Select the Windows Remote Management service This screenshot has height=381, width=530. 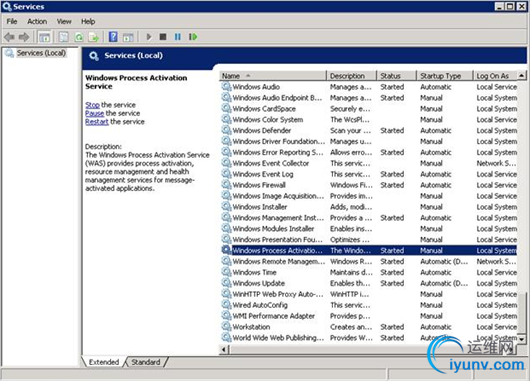369,261
